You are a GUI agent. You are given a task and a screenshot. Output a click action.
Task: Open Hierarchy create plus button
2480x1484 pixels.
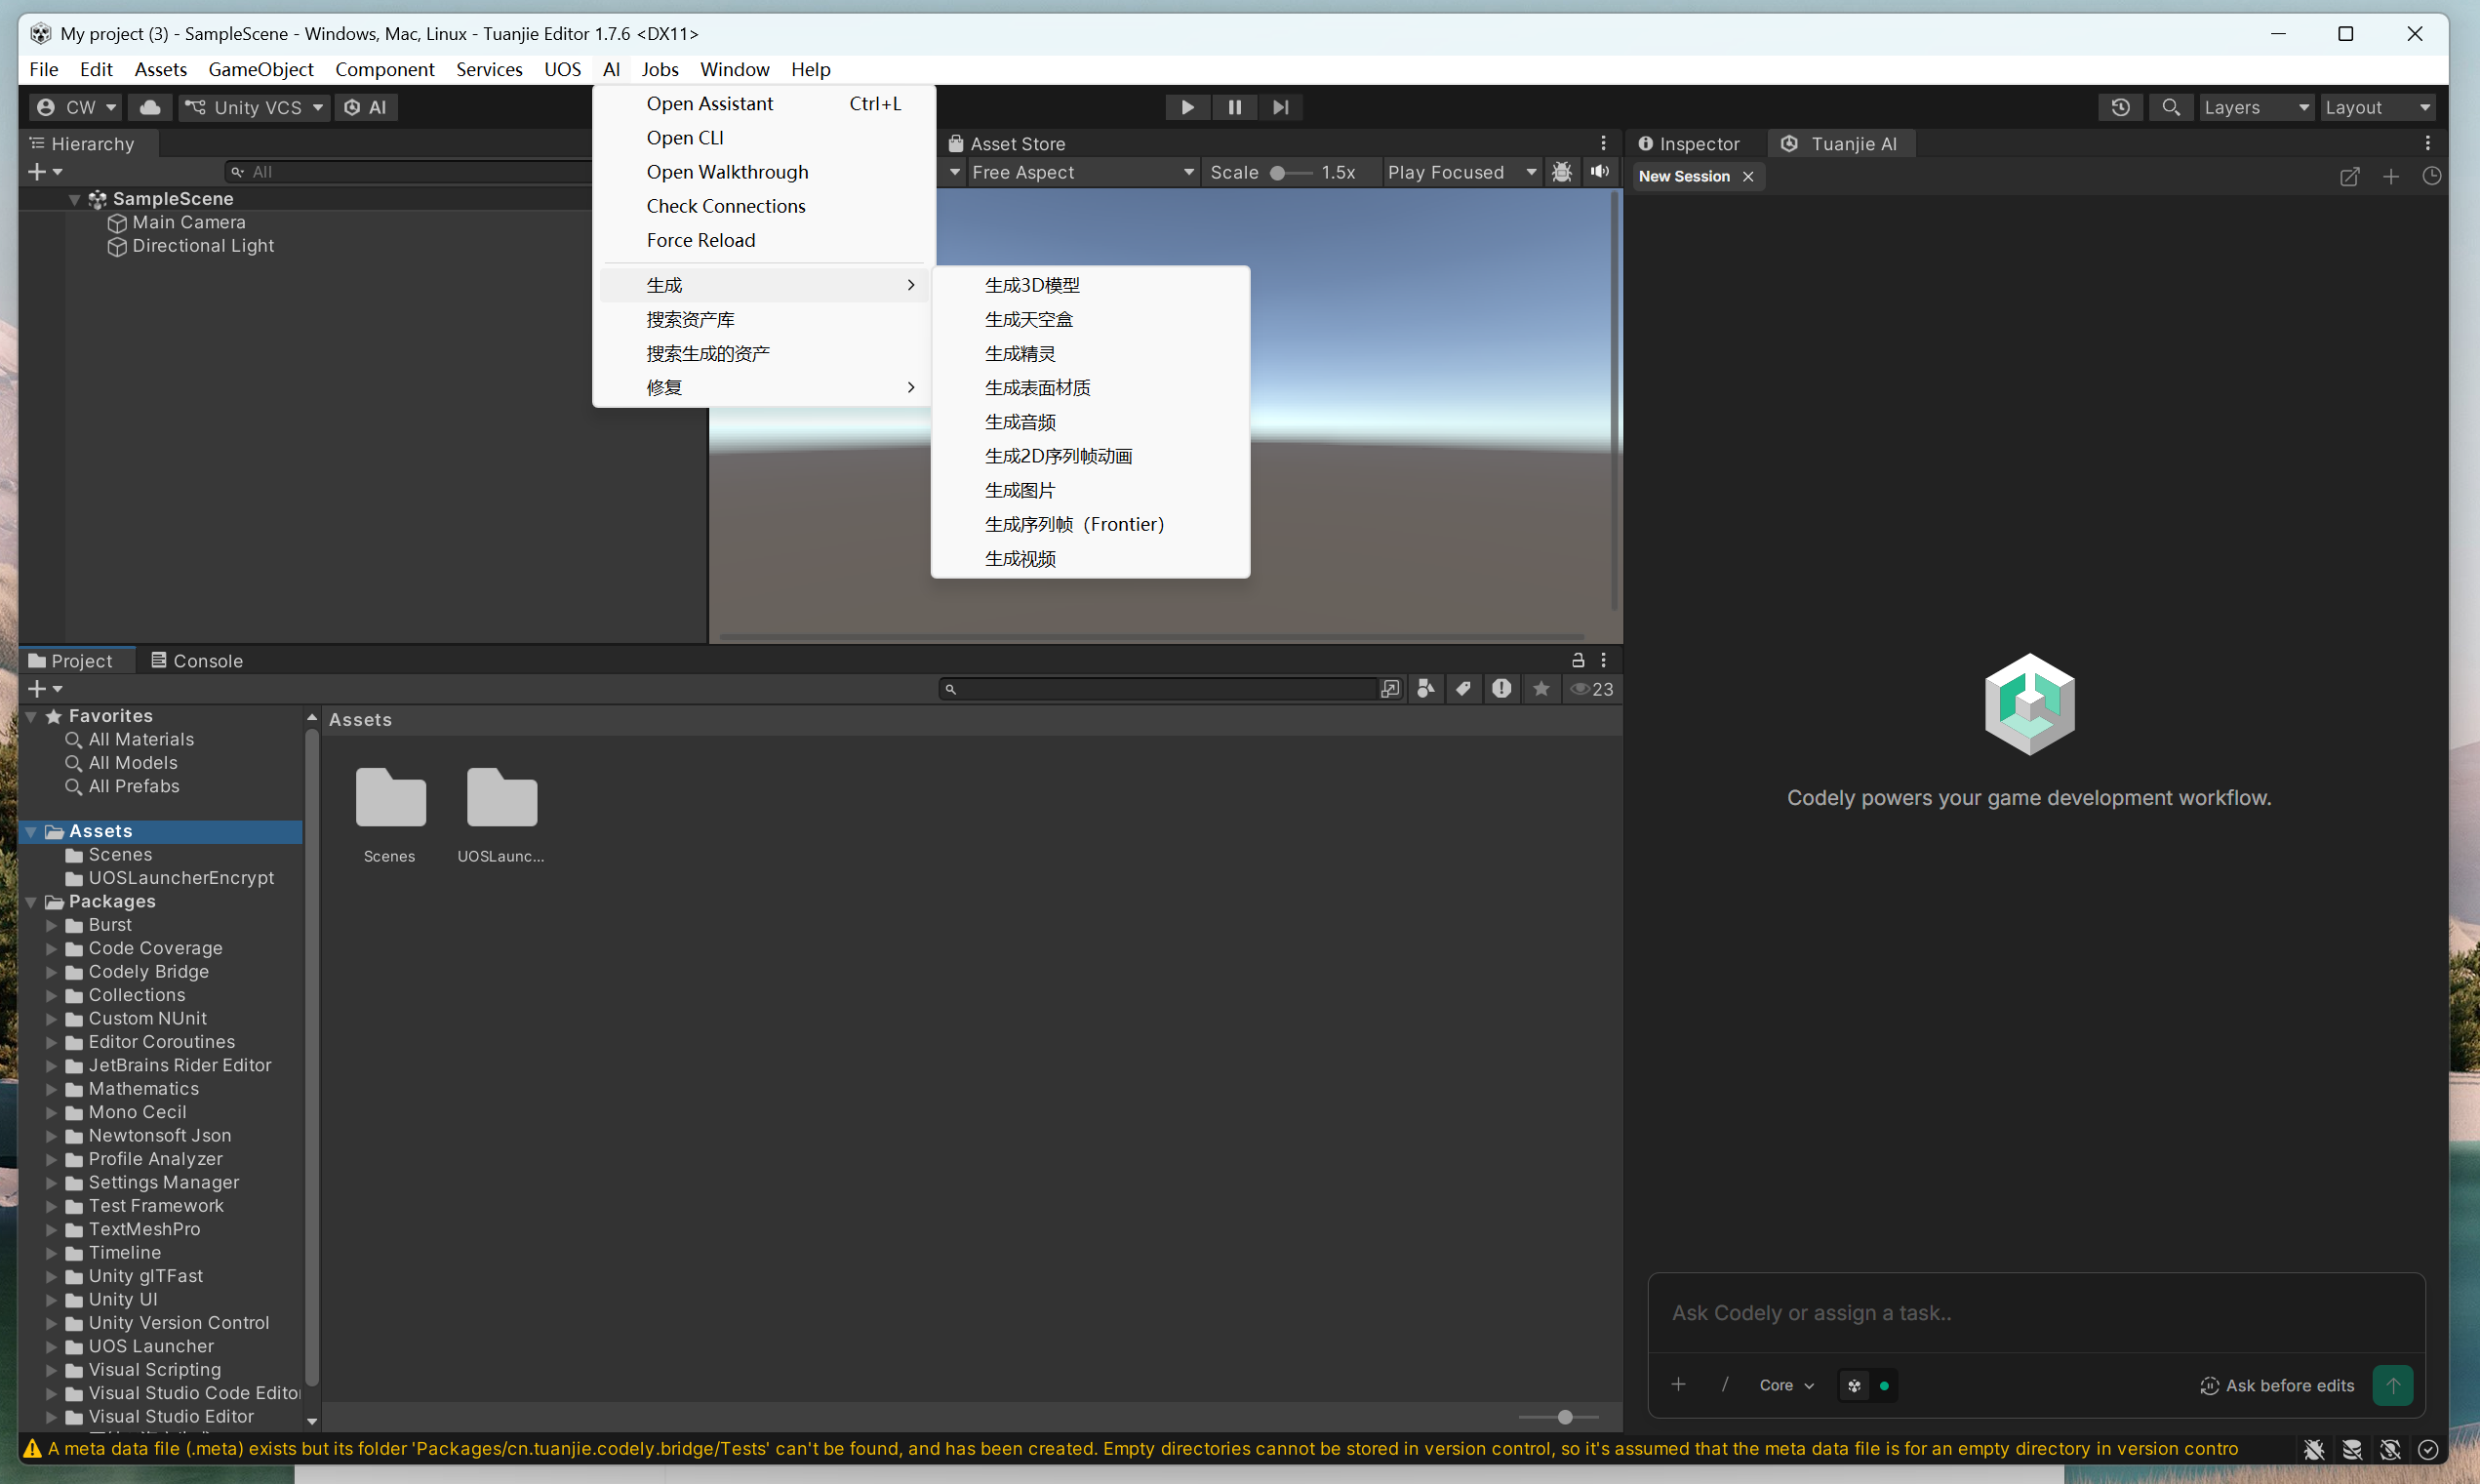pos(45,172)
